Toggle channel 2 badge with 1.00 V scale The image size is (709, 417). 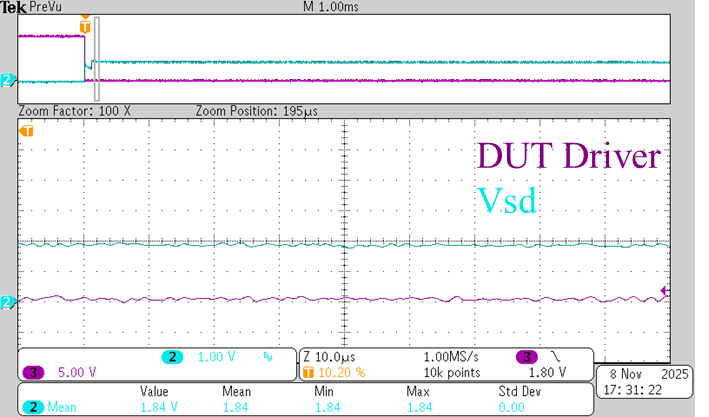172,356
